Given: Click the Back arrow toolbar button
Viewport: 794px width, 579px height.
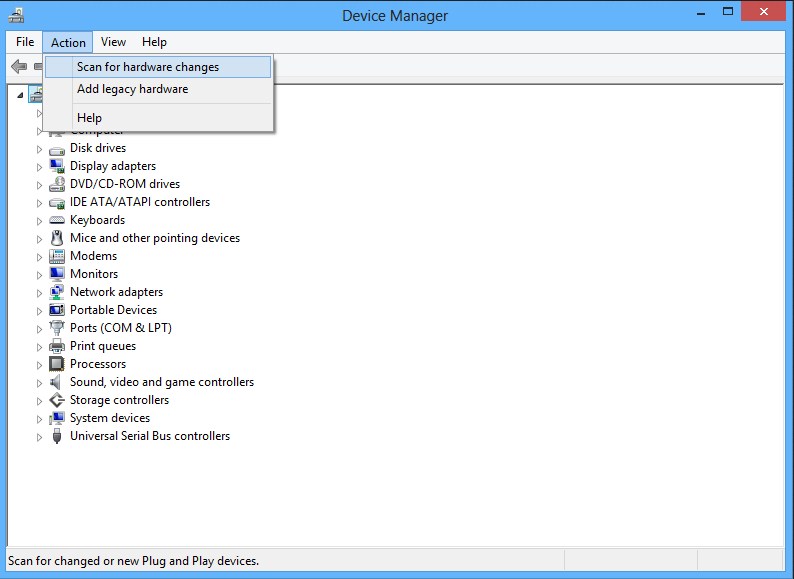Looking at the screenshot, I should [x=19, y=66].
